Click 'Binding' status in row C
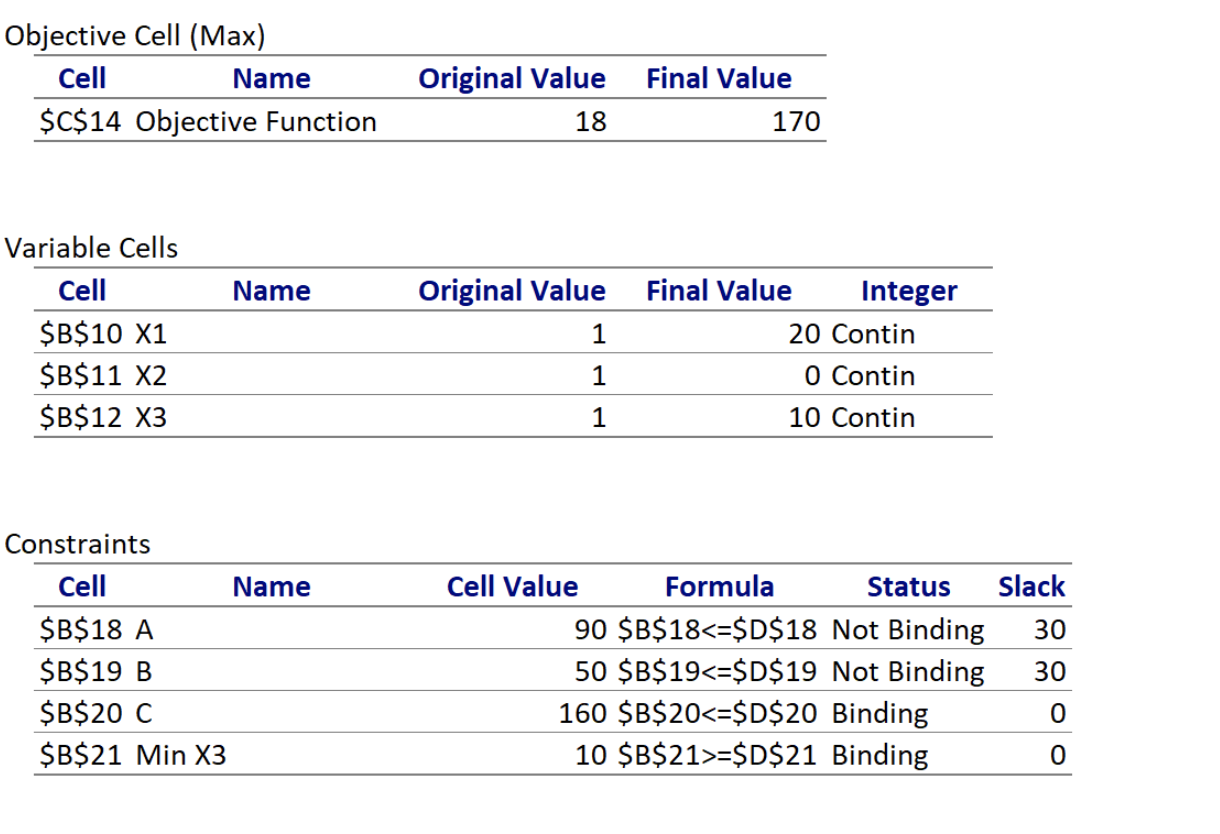Image resolution: width=1220 pixels, height=834 pixels. pyautogui.click(x=880, y=713)
